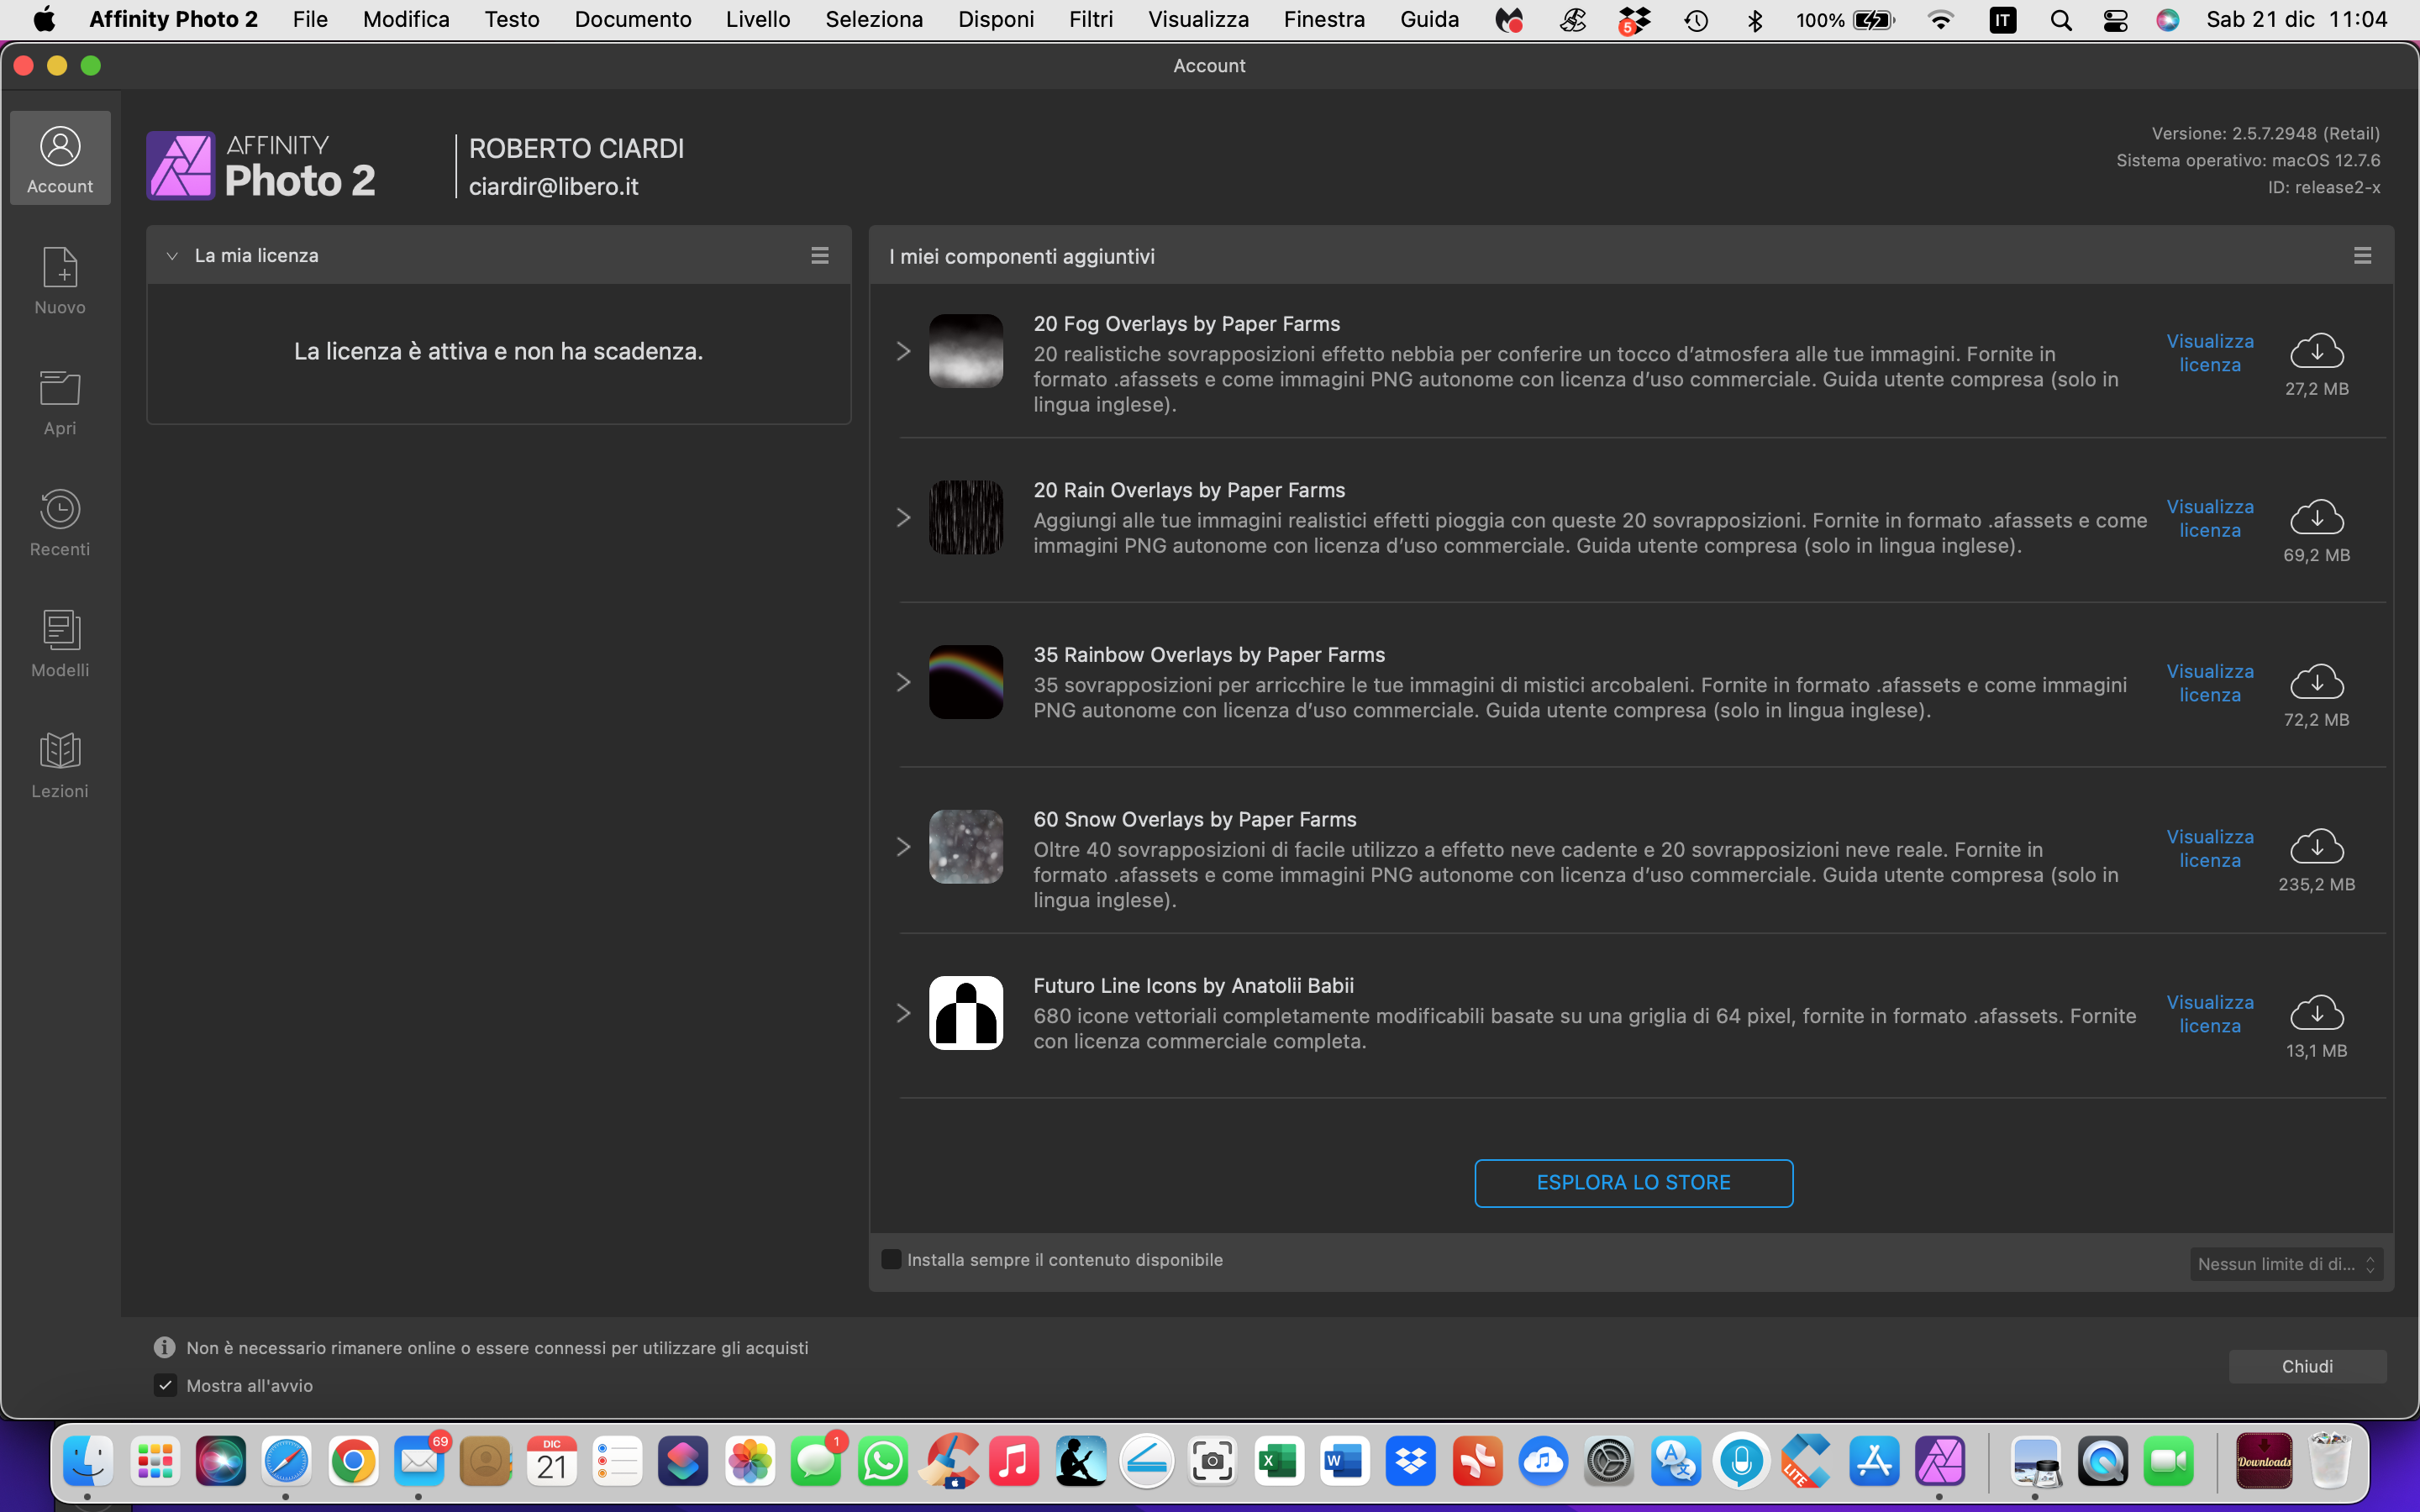This screenshot has width=2420, height=1512.
Task: Click ESPLORA LO STORE button
Action: coord(1633,1183)
